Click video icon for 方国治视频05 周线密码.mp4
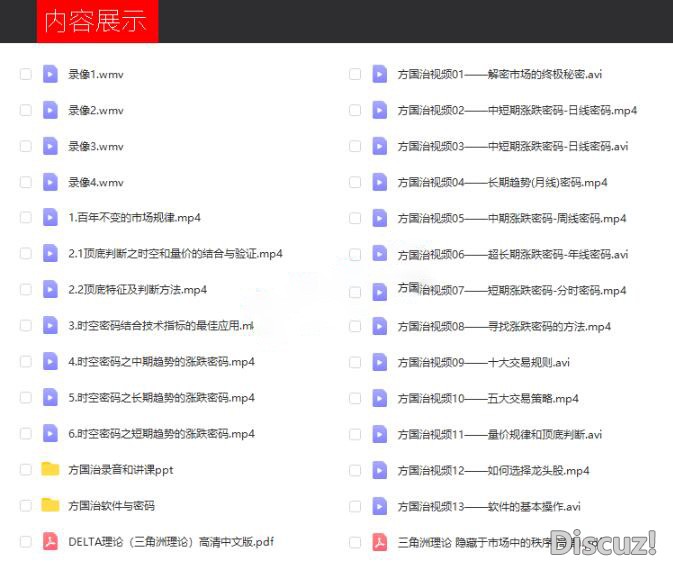673x567 pixels. click(379, 218)
